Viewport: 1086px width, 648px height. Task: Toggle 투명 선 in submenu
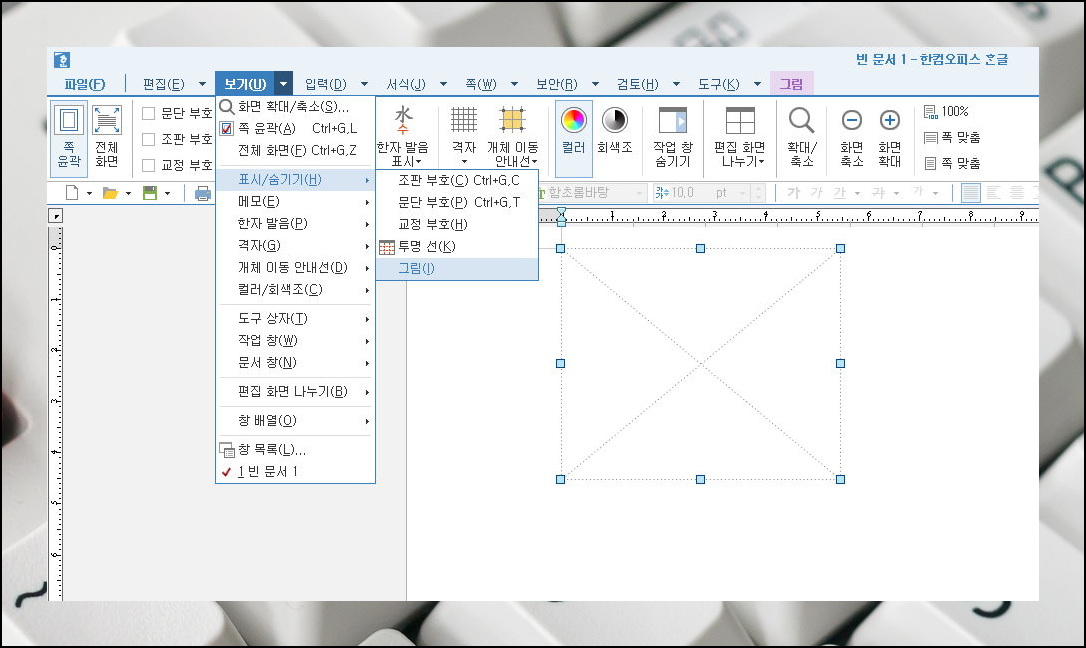pos(457,246)
